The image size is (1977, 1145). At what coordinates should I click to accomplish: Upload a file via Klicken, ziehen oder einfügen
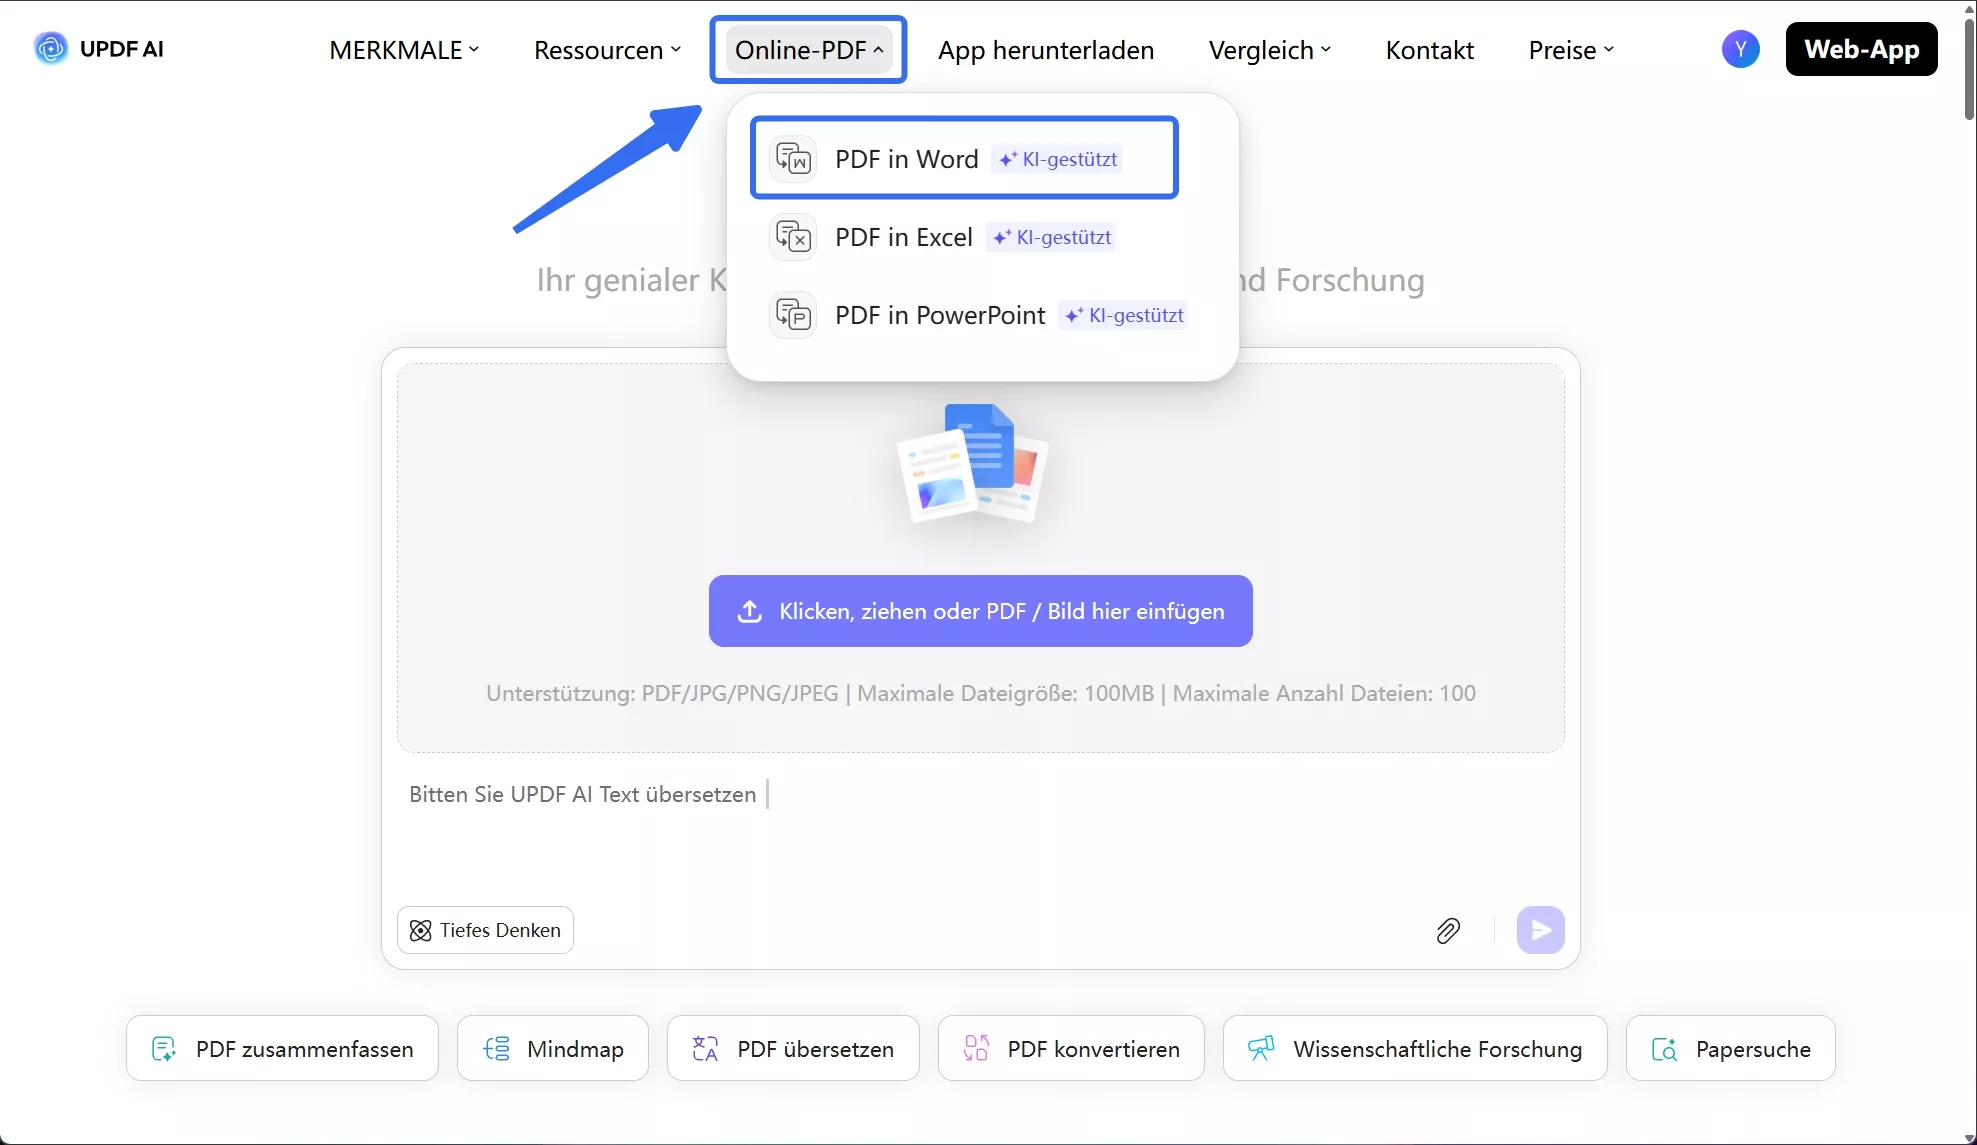click(x=980, y=610)
